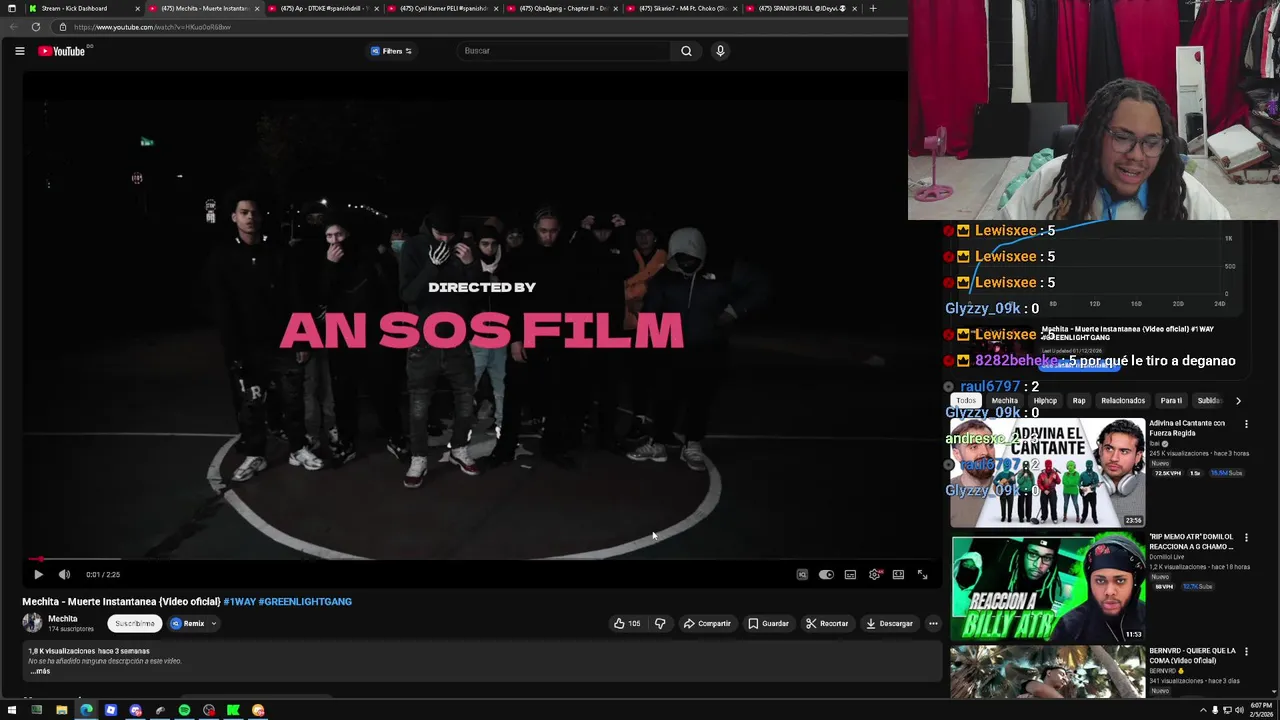Share the video via Compartir
This screenshot has height=720, width=1280.
tap(707, 624)
